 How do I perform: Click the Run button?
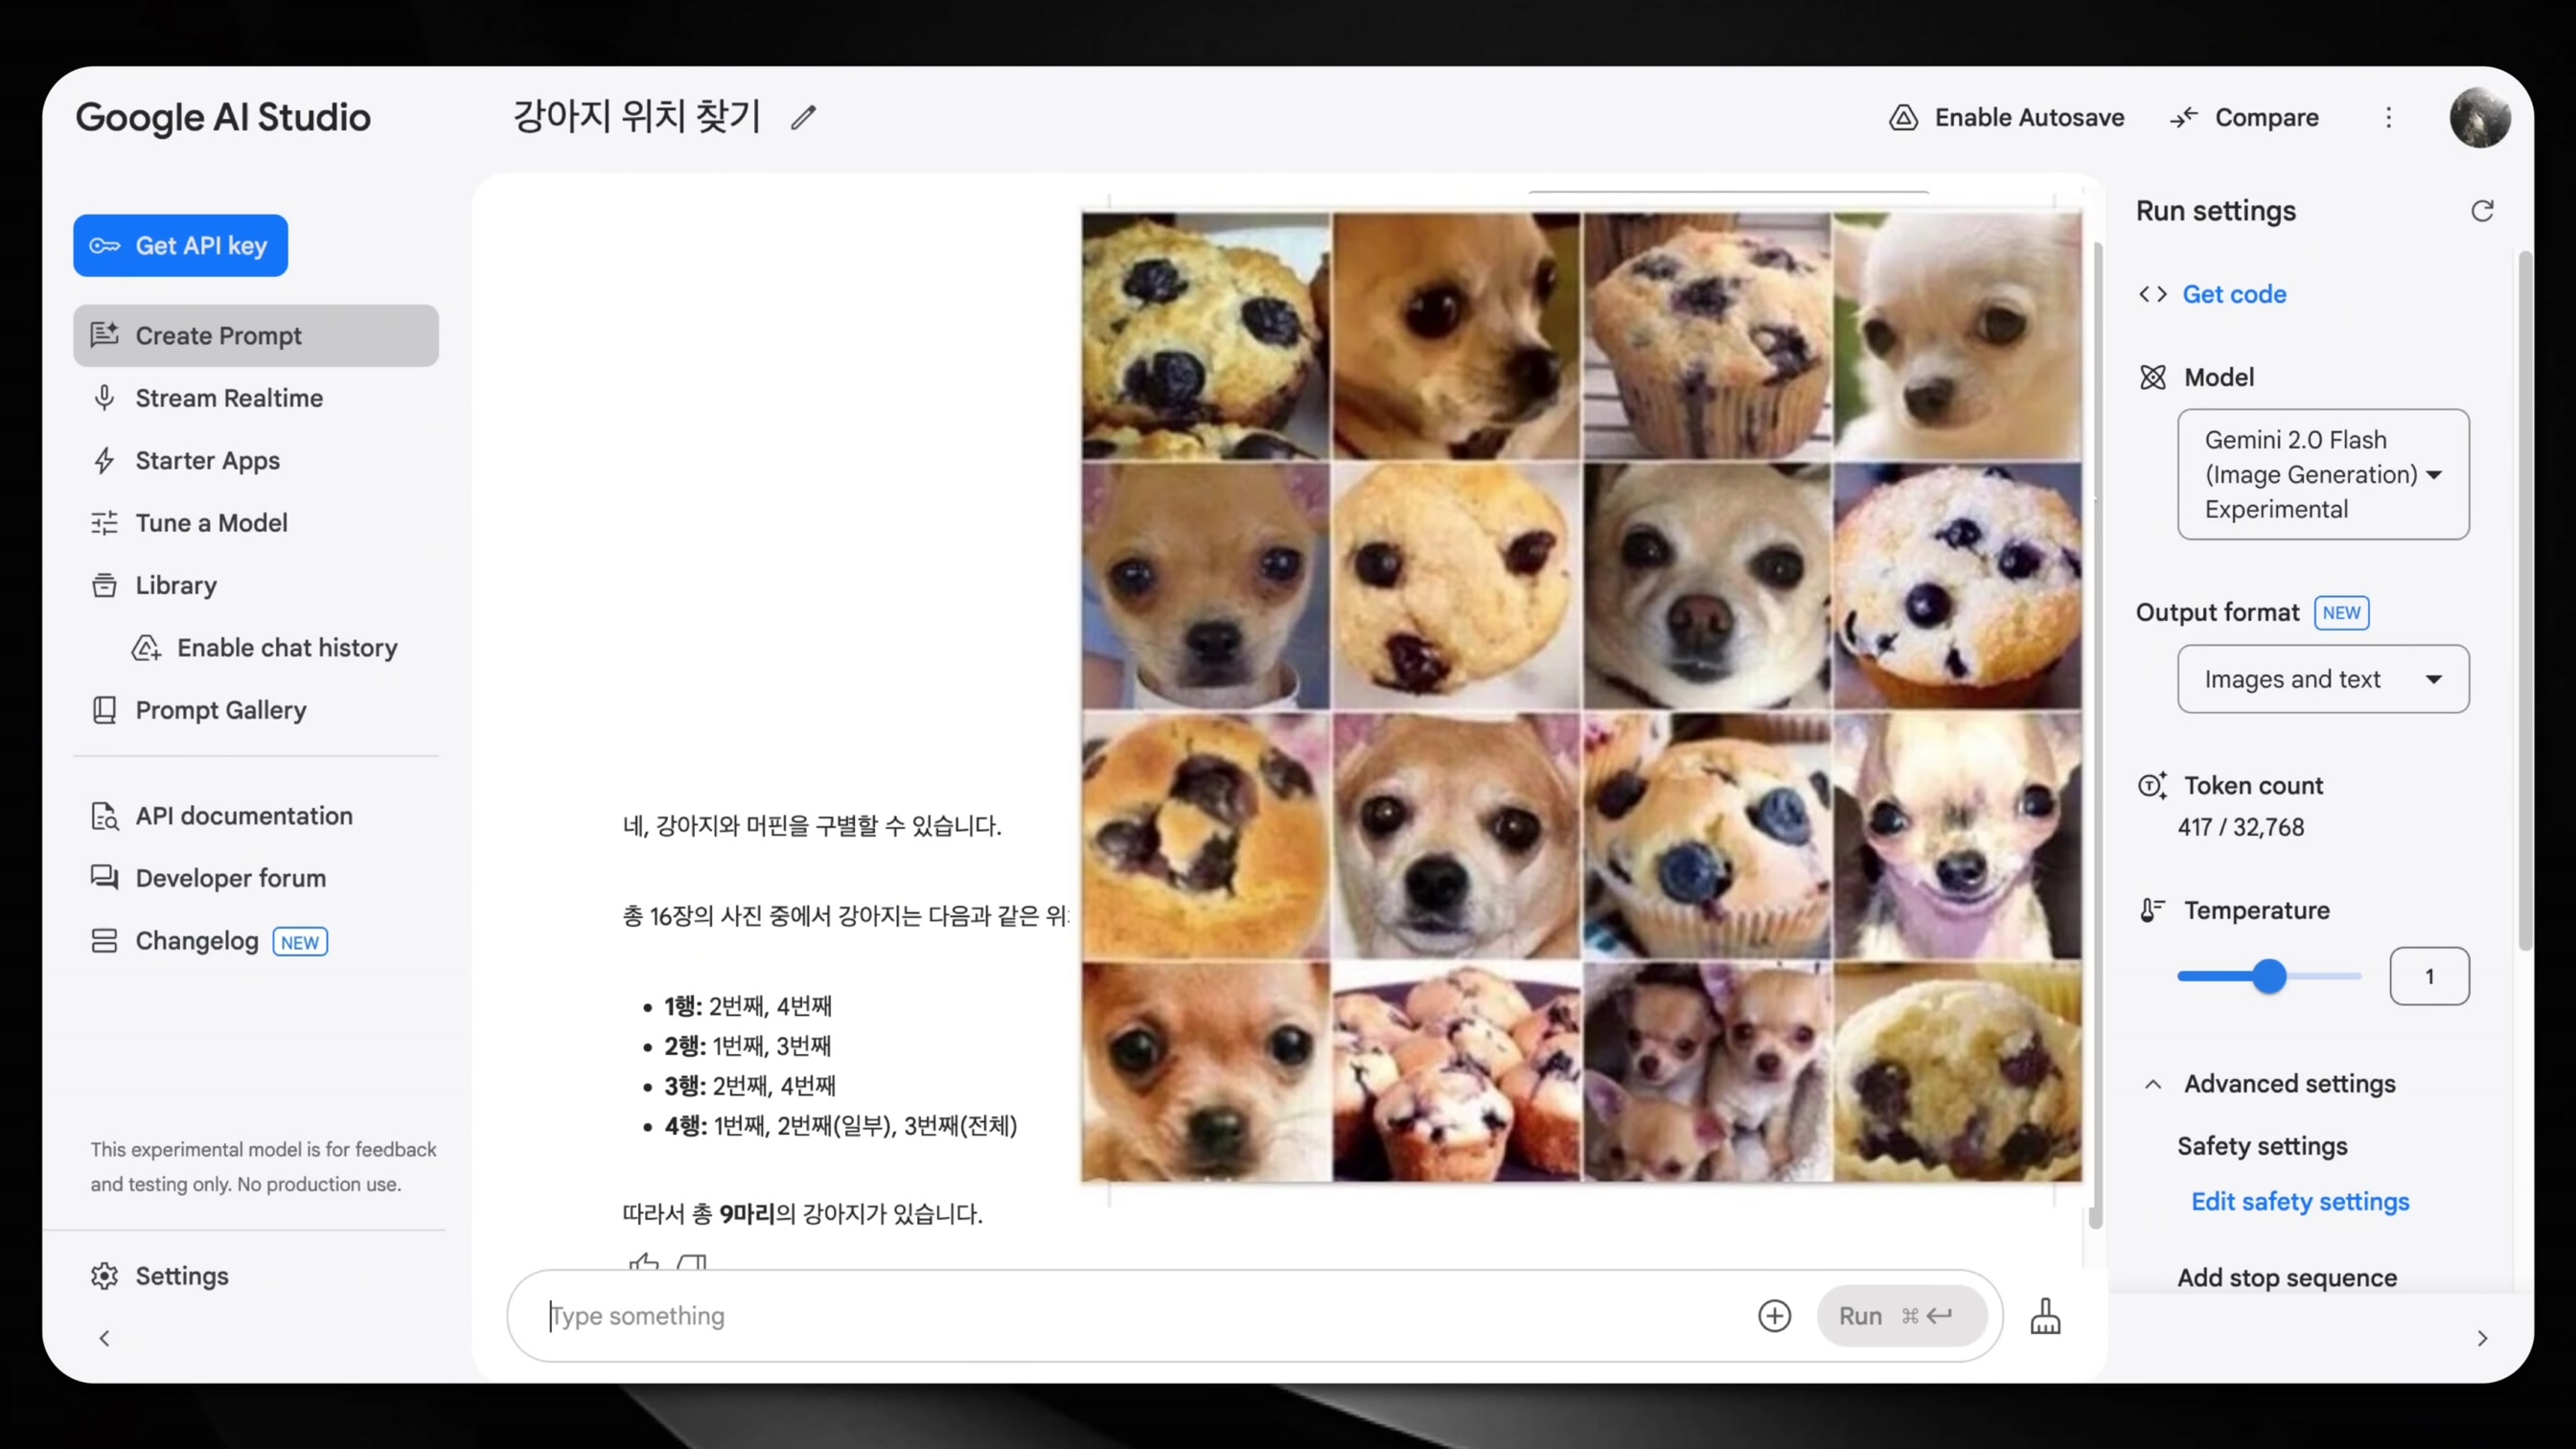[x=1900, y=1316]
